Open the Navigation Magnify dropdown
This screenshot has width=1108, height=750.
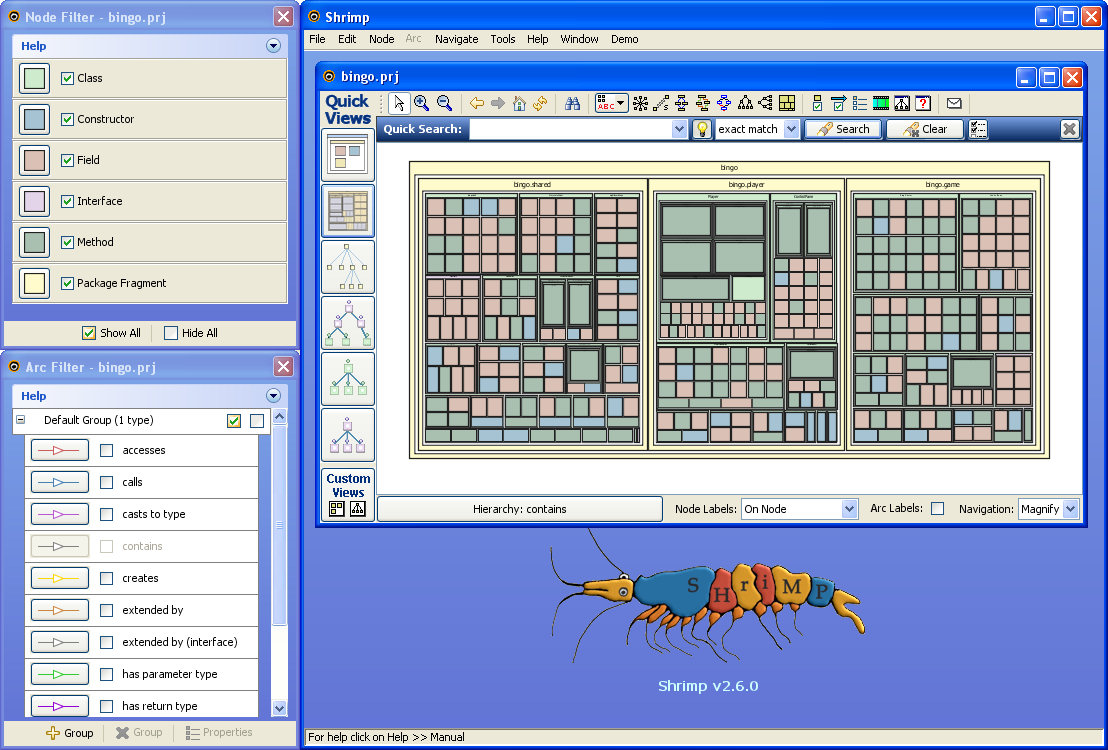pos(1071,509)
